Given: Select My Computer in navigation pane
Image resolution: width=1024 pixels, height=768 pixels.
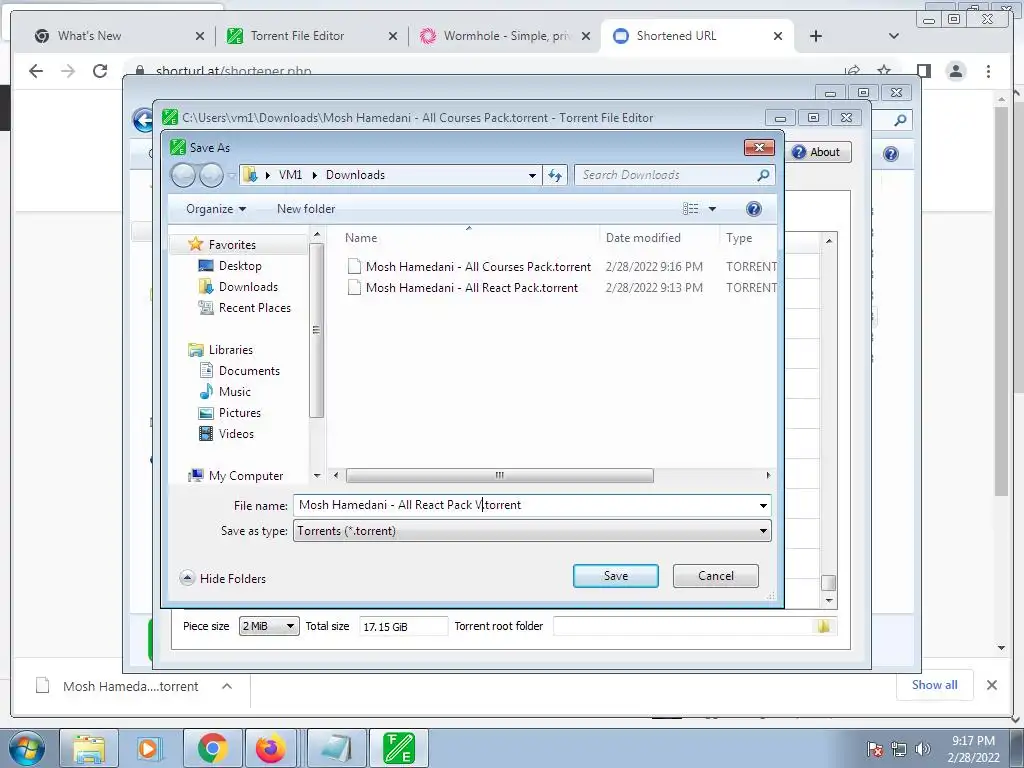Looking at the screenshot, I should coord(246,476).
